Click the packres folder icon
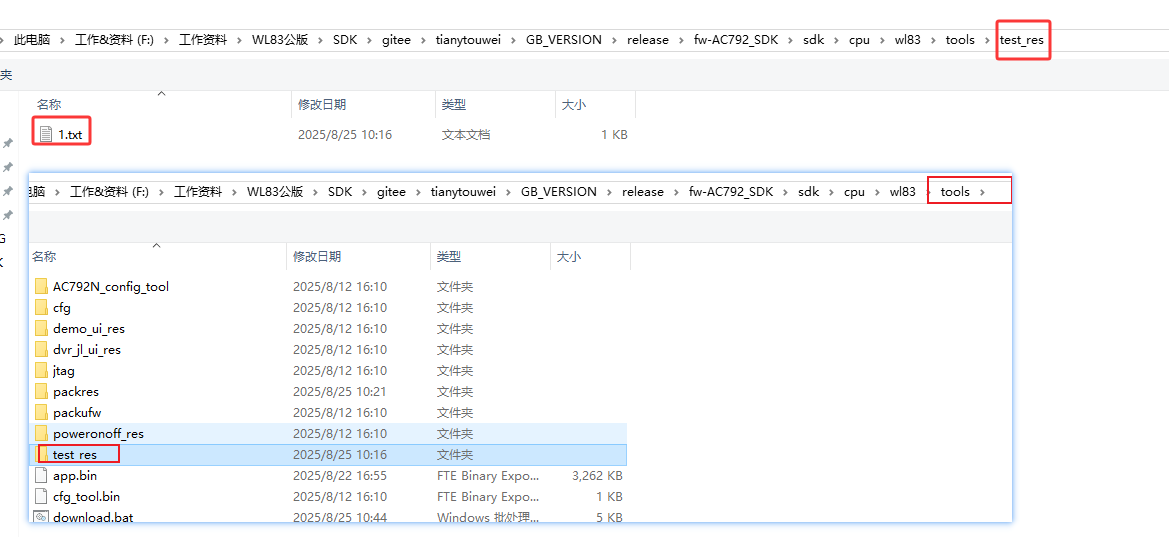 (41, 391)
